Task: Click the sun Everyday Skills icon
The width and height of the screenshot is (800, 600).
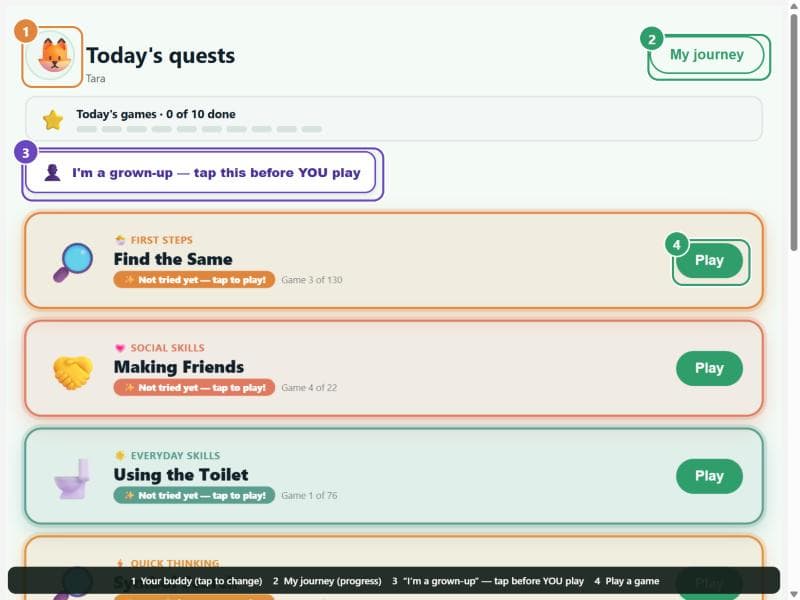Action: [x=120, y=455]
